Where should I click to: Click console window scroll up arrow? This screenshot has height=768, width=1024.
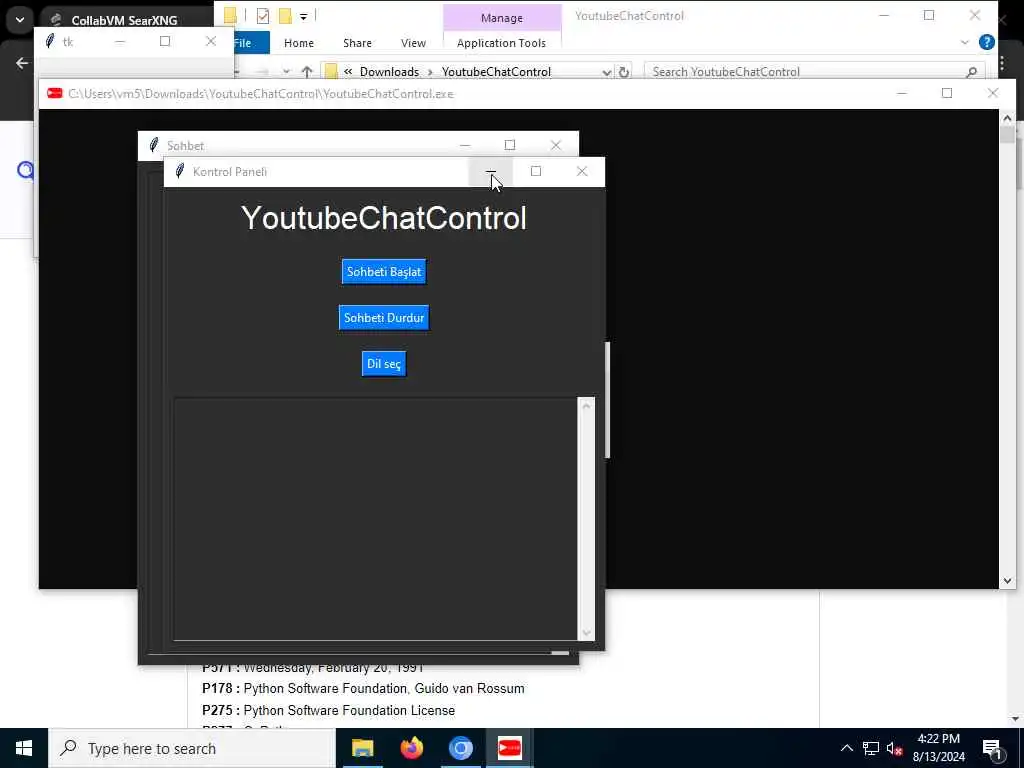pyautogui.click(x=1007, y=118)
